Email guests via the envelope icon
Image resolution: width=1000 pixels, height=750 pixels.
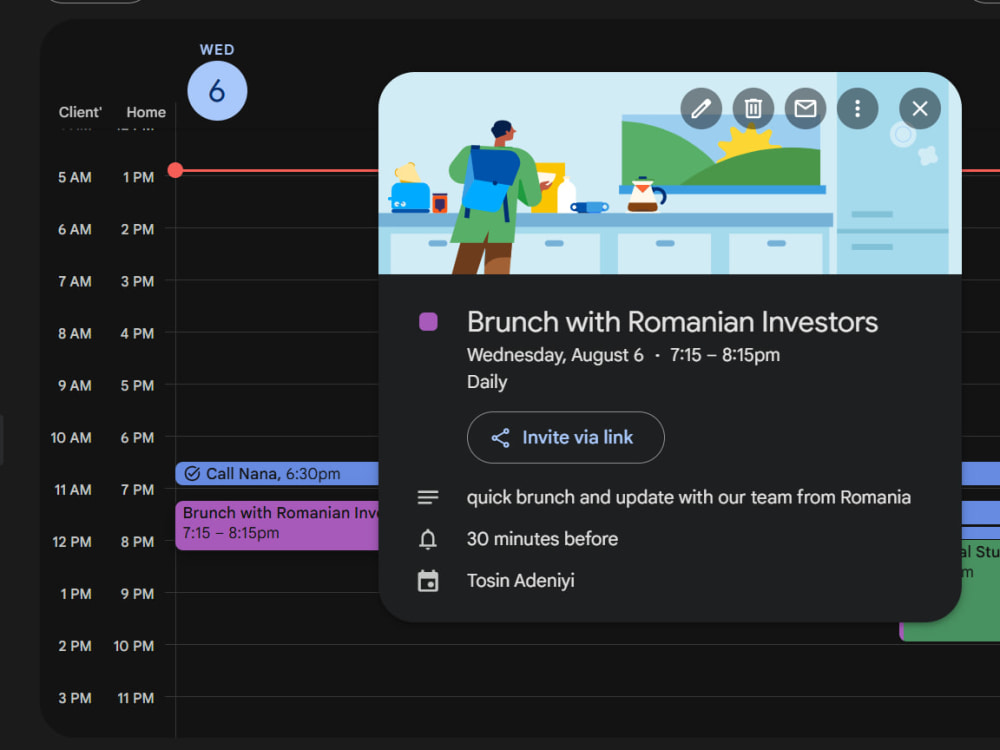coord(805,108)
